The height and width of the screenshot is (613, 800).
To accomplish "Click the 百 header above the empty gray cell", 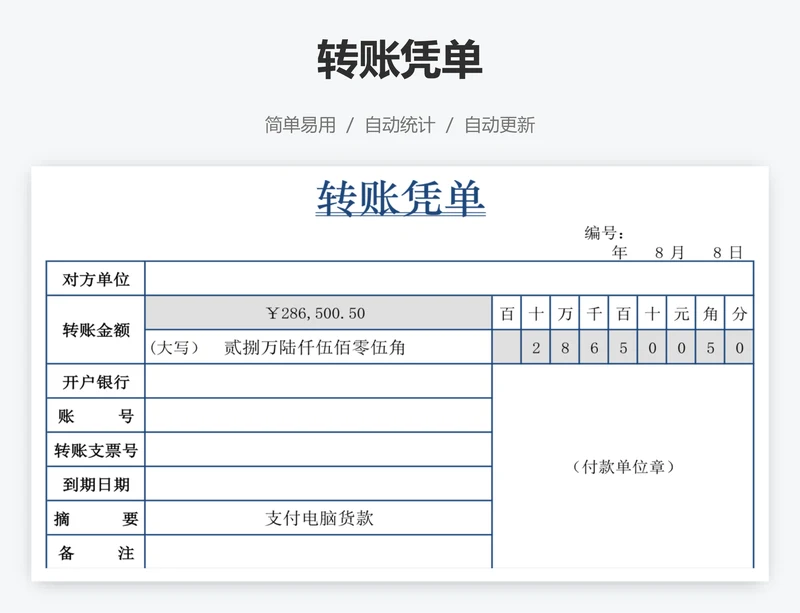I will click(507, 313).
